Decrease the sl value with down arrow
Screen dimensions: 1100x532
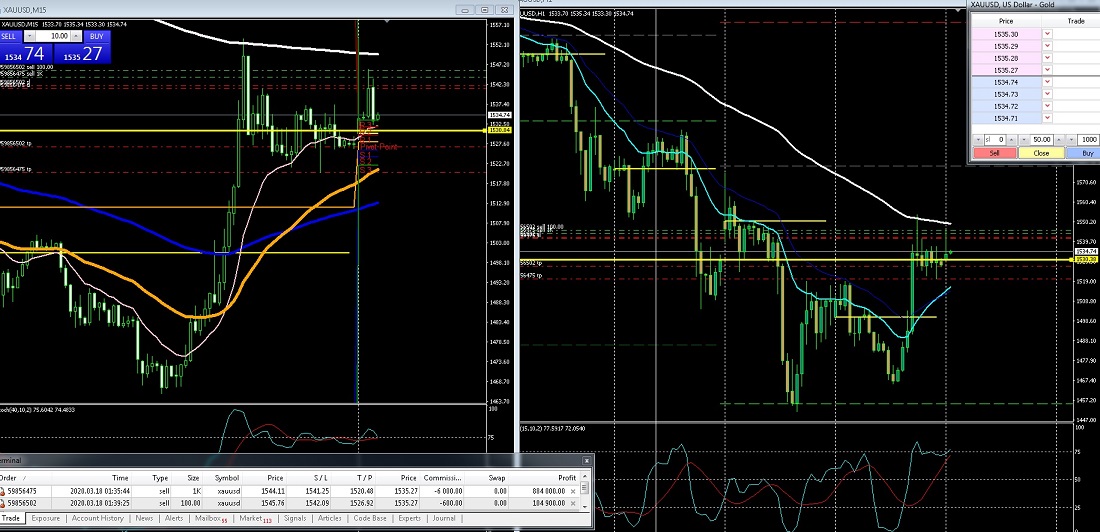pos(979,140)
